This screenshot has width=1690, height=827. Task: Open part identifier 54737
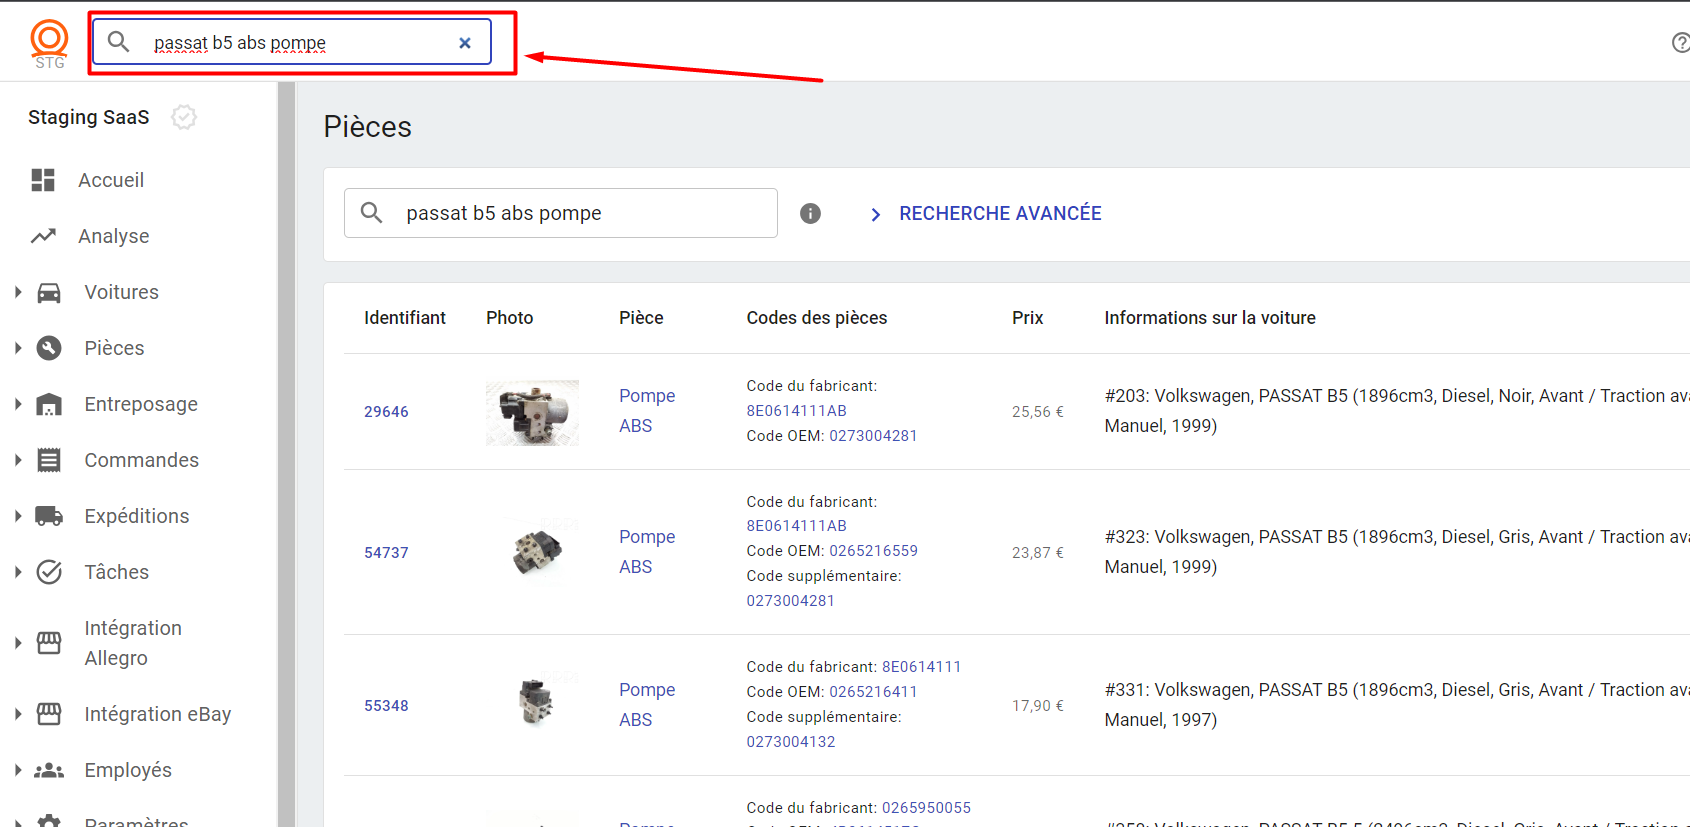click(x=386, y=552)
